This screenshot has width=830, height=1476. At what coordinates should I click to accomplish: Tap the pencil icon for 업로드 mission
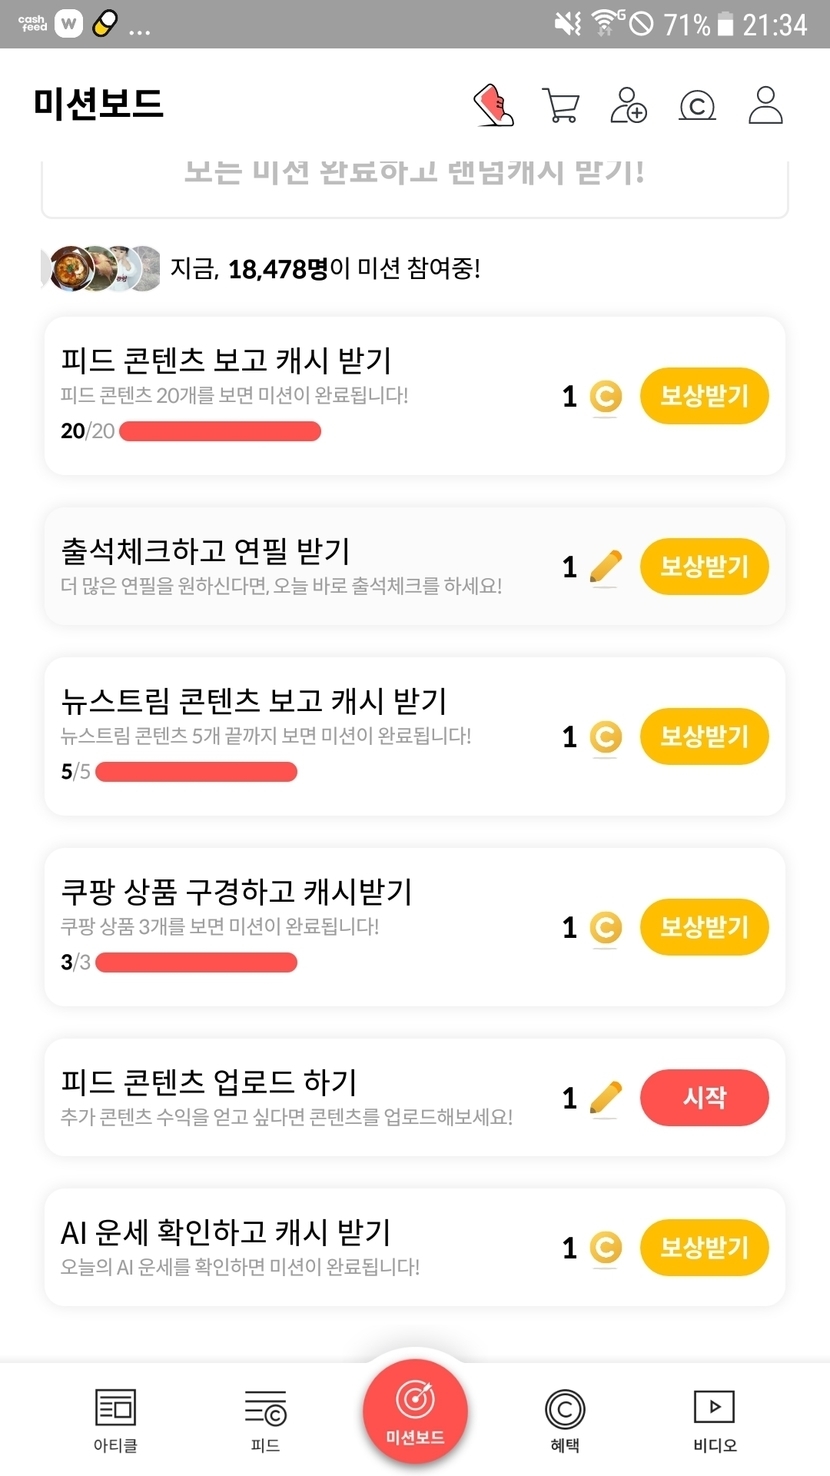[605, 1098]
